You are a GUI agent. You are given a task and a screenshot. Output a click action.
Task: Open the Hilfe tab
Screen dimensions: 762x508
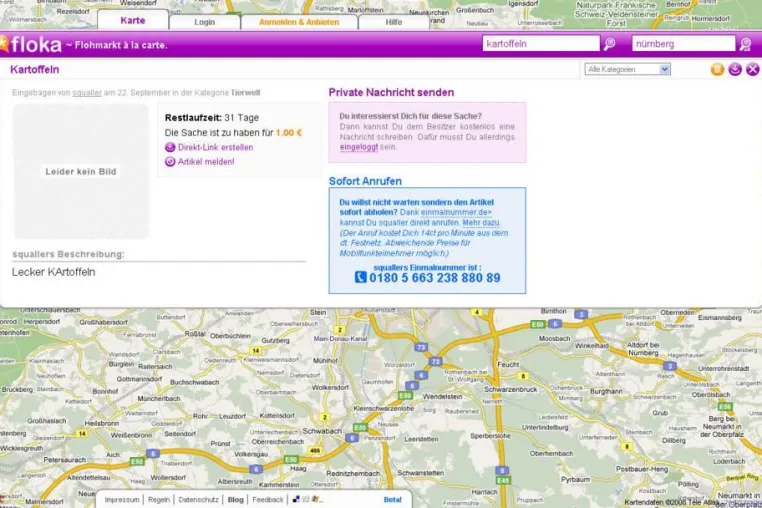coord(394,22)
